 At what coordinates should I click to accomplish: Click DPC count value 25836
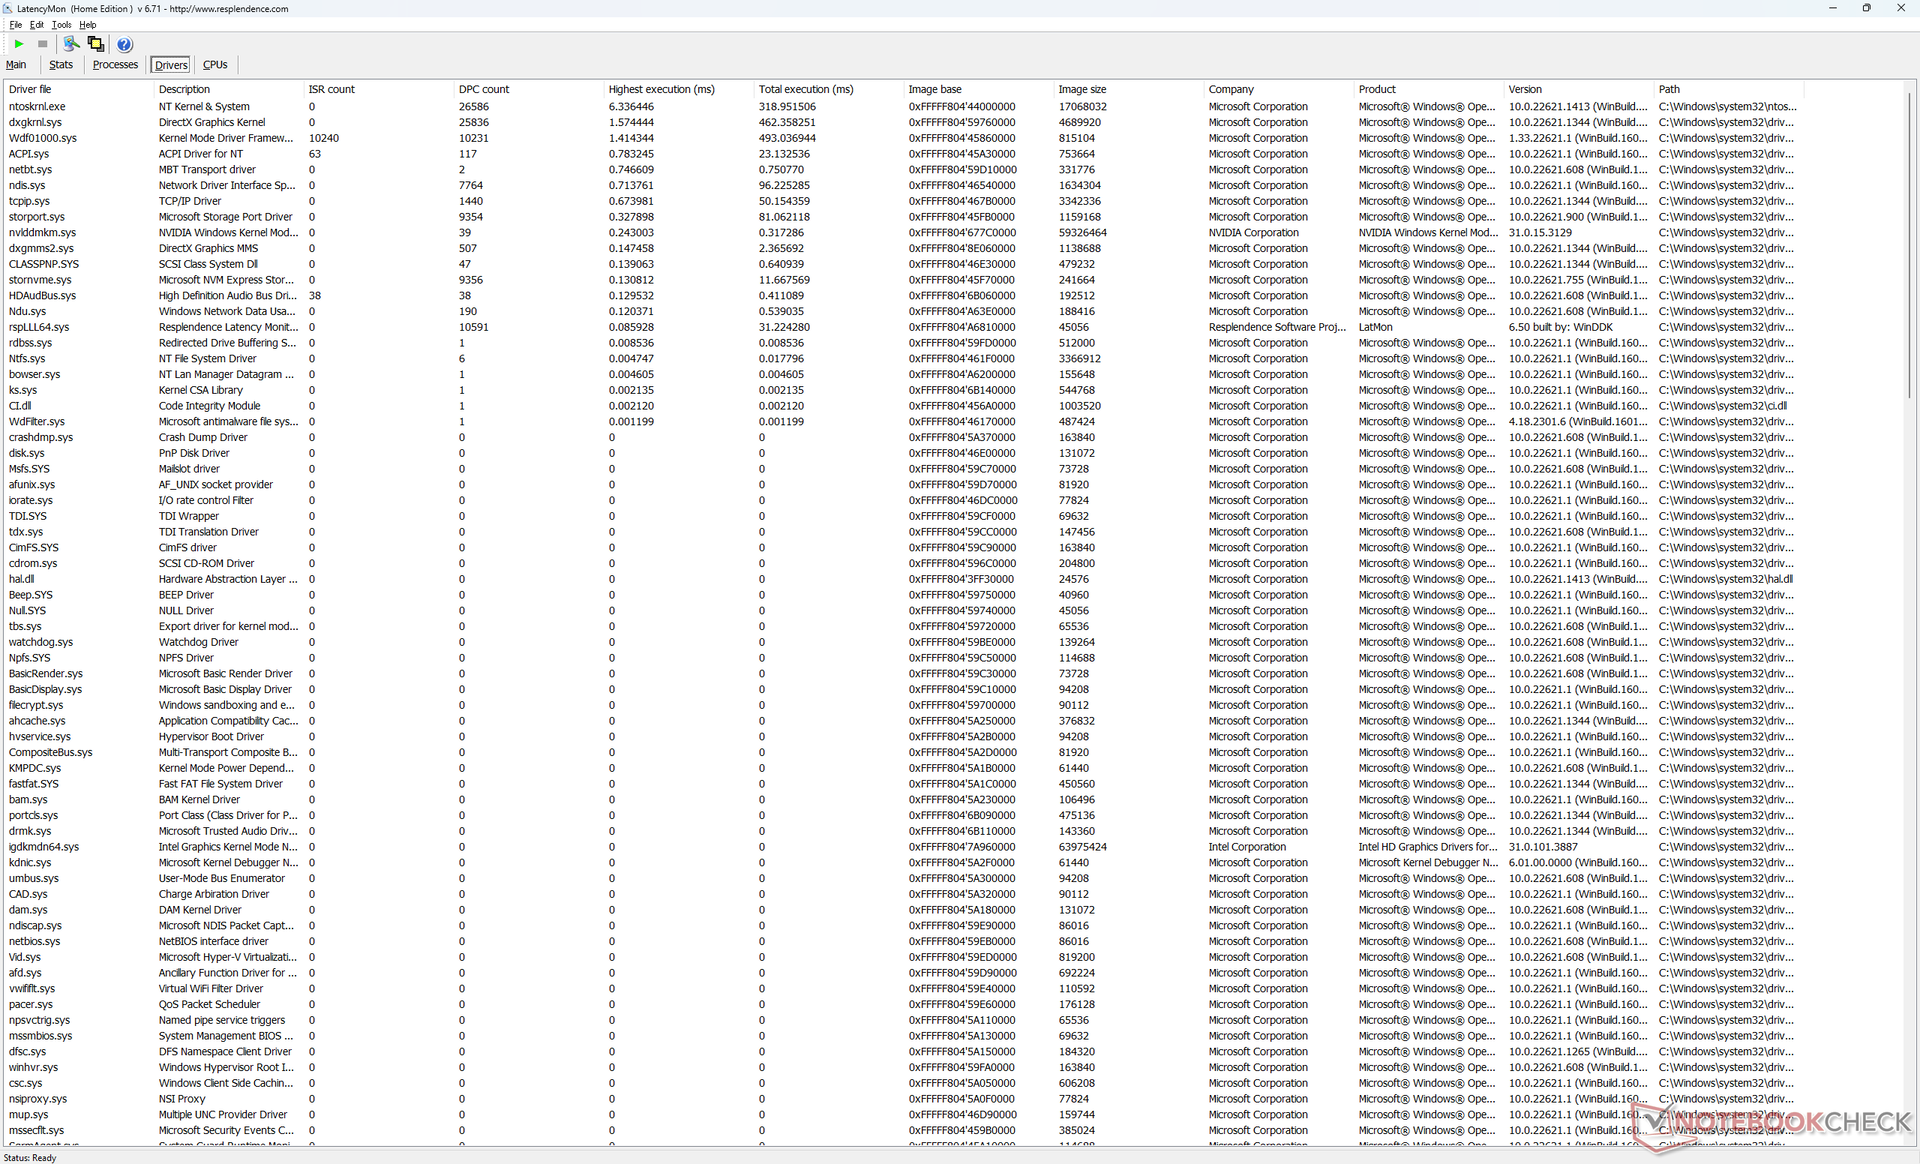[x=474, y=122]
